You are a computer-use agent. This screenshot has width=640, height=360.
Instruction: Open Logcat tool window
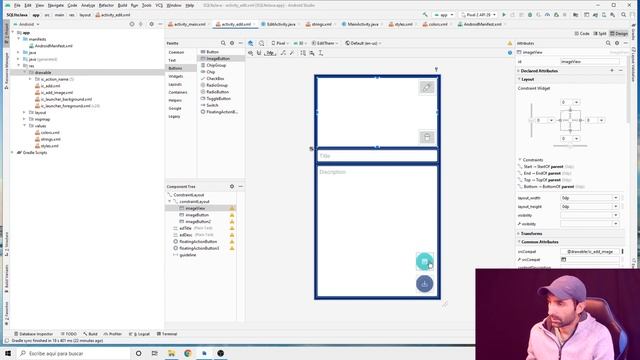pyautogui.click(x=139, y=334)
